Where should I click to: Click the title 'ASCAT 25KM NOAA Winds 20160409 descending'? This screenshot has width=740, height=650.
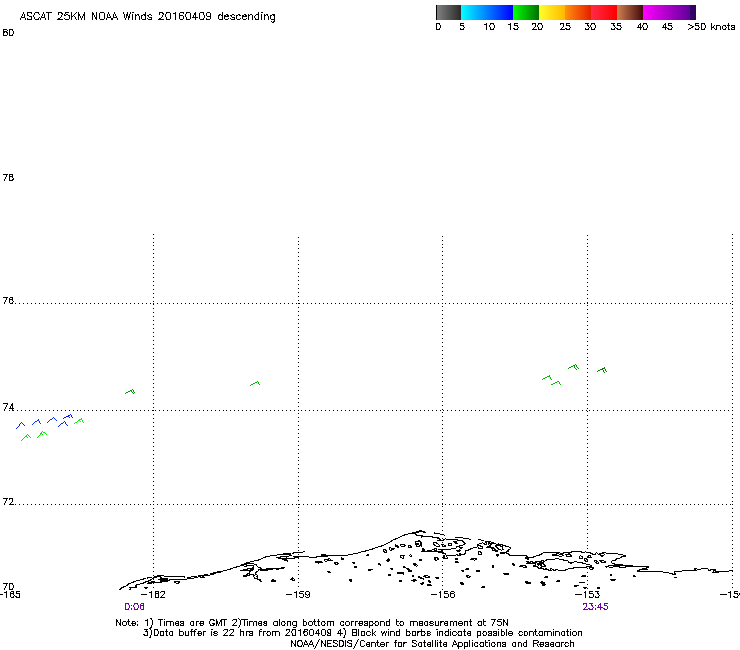(x=147, y=17)
